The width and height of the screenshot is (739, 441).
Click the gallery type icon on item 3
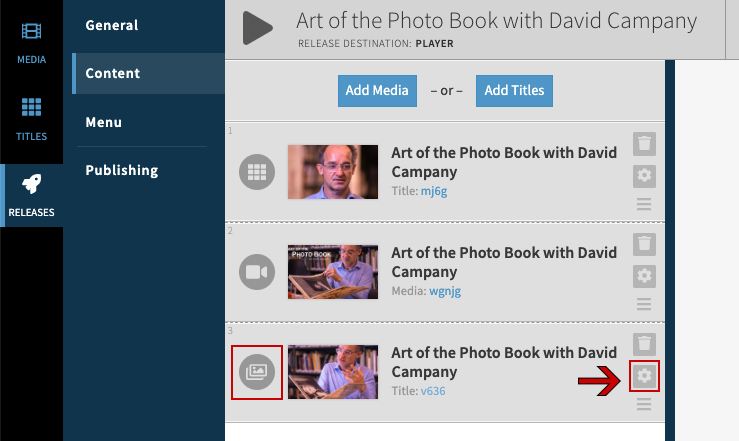257,372
